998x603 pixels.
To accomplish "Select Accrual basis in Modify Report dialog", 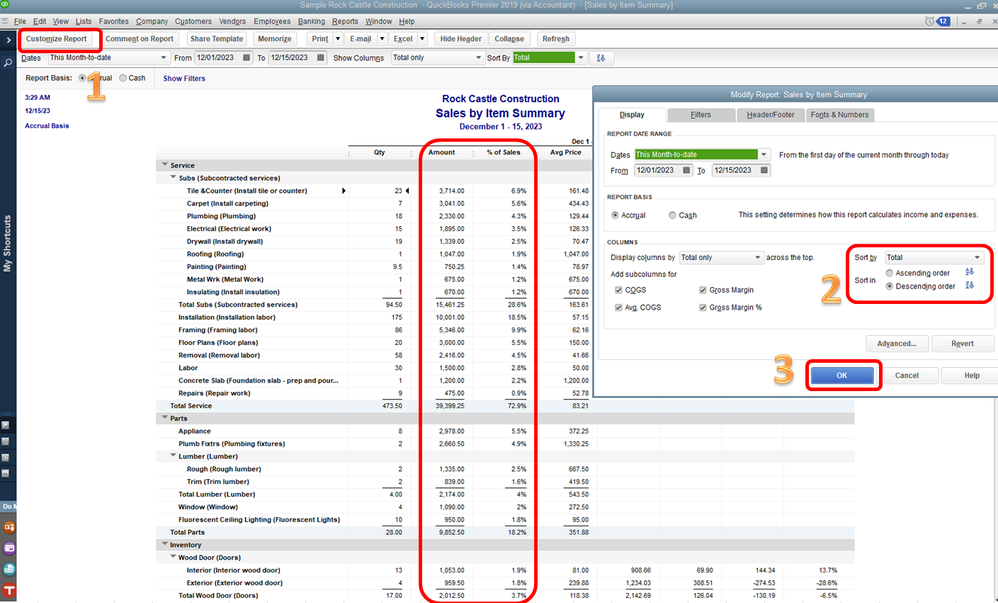I will (x=615, y=215).
